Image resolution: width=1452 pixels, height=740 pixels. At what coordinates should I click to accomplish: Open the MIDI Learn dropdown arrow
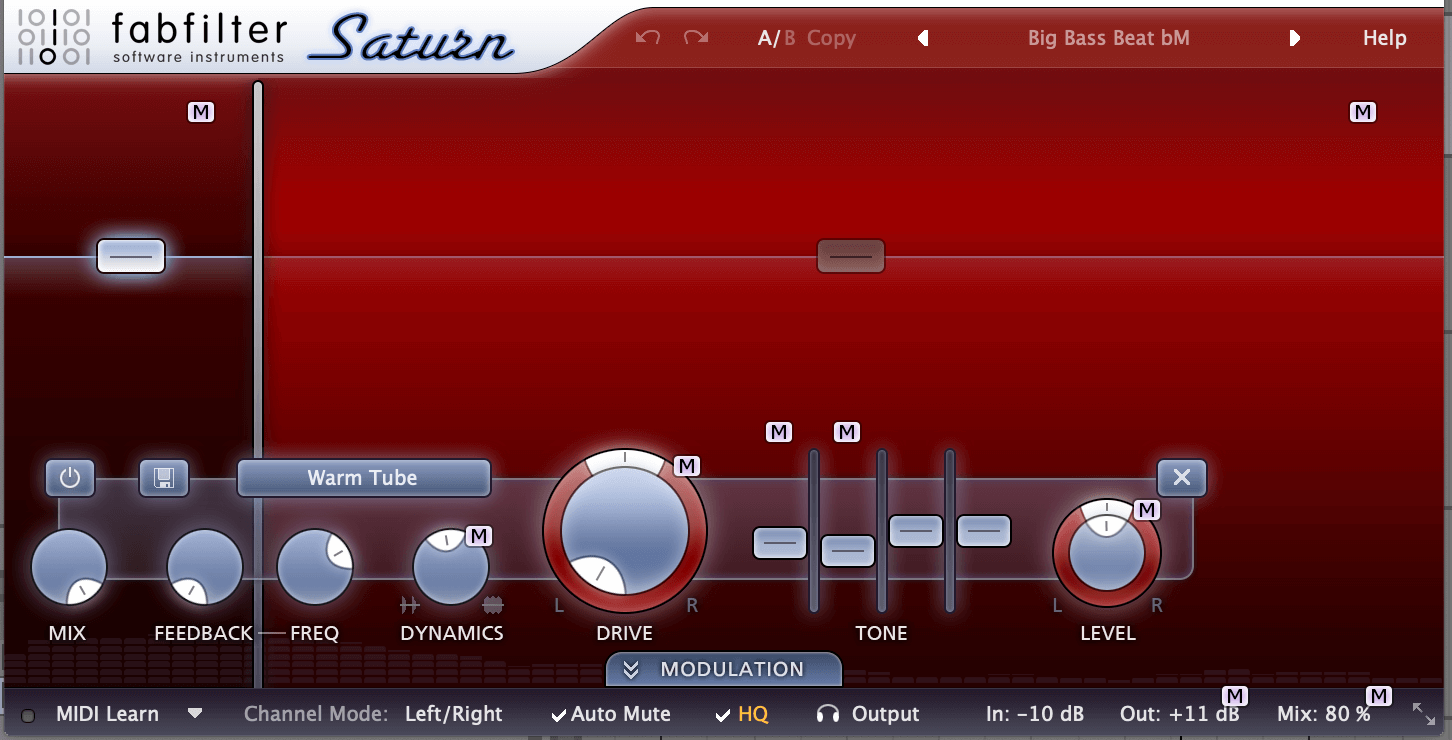(x=195, y=714)
